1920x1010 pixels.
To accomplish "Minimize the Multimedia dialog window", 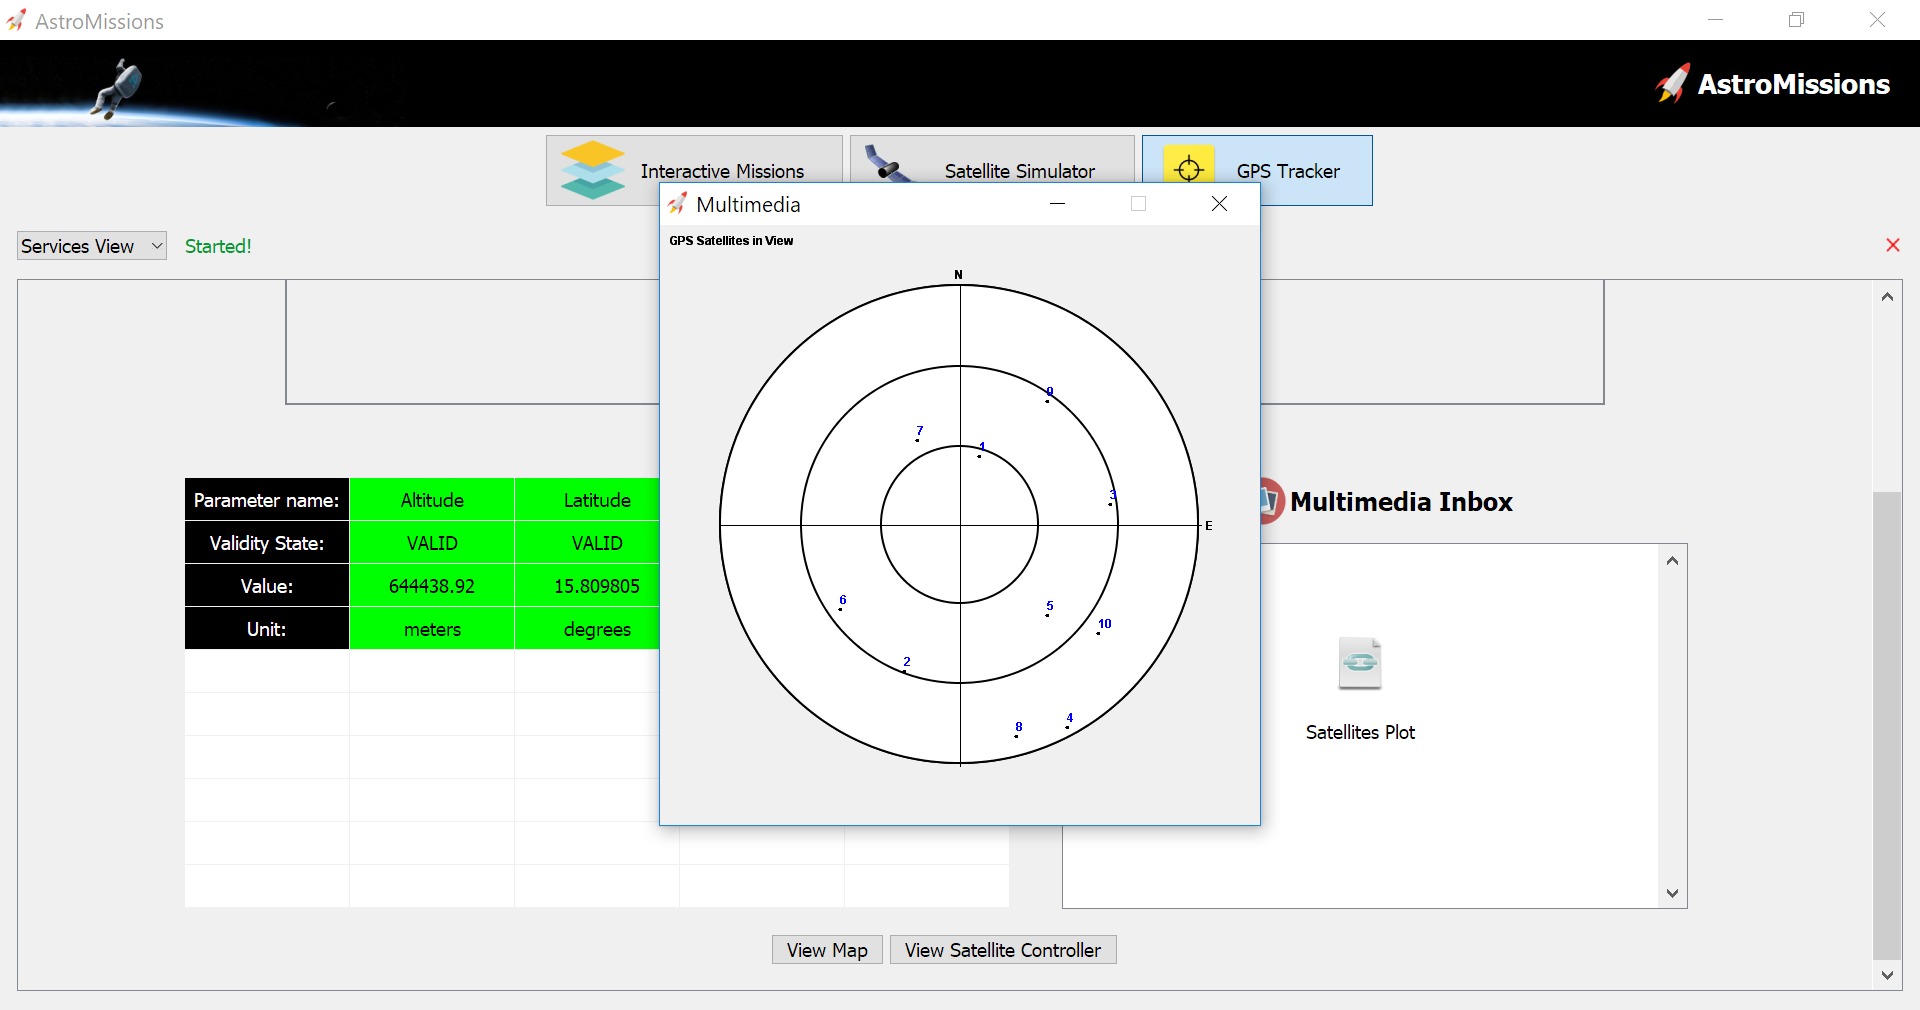I will tap(1057, 204).
